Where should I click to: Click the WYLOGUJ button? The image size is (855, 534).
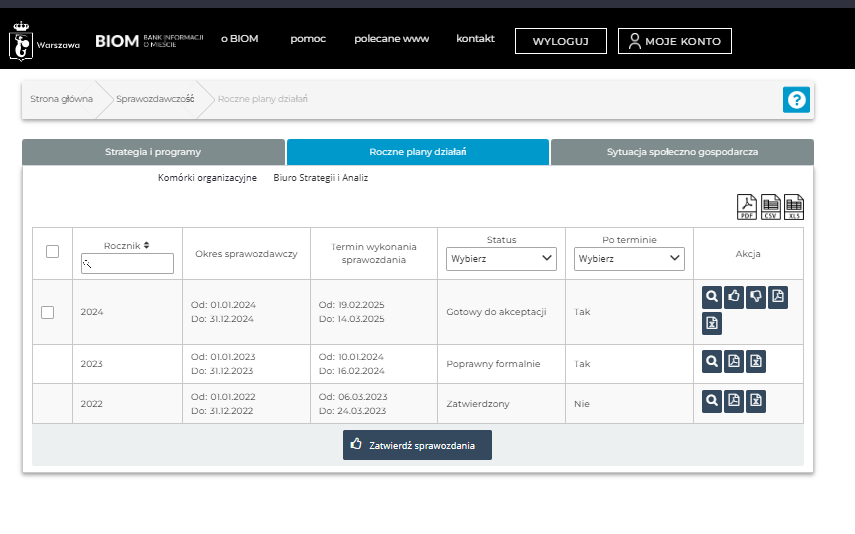point(560,41)
